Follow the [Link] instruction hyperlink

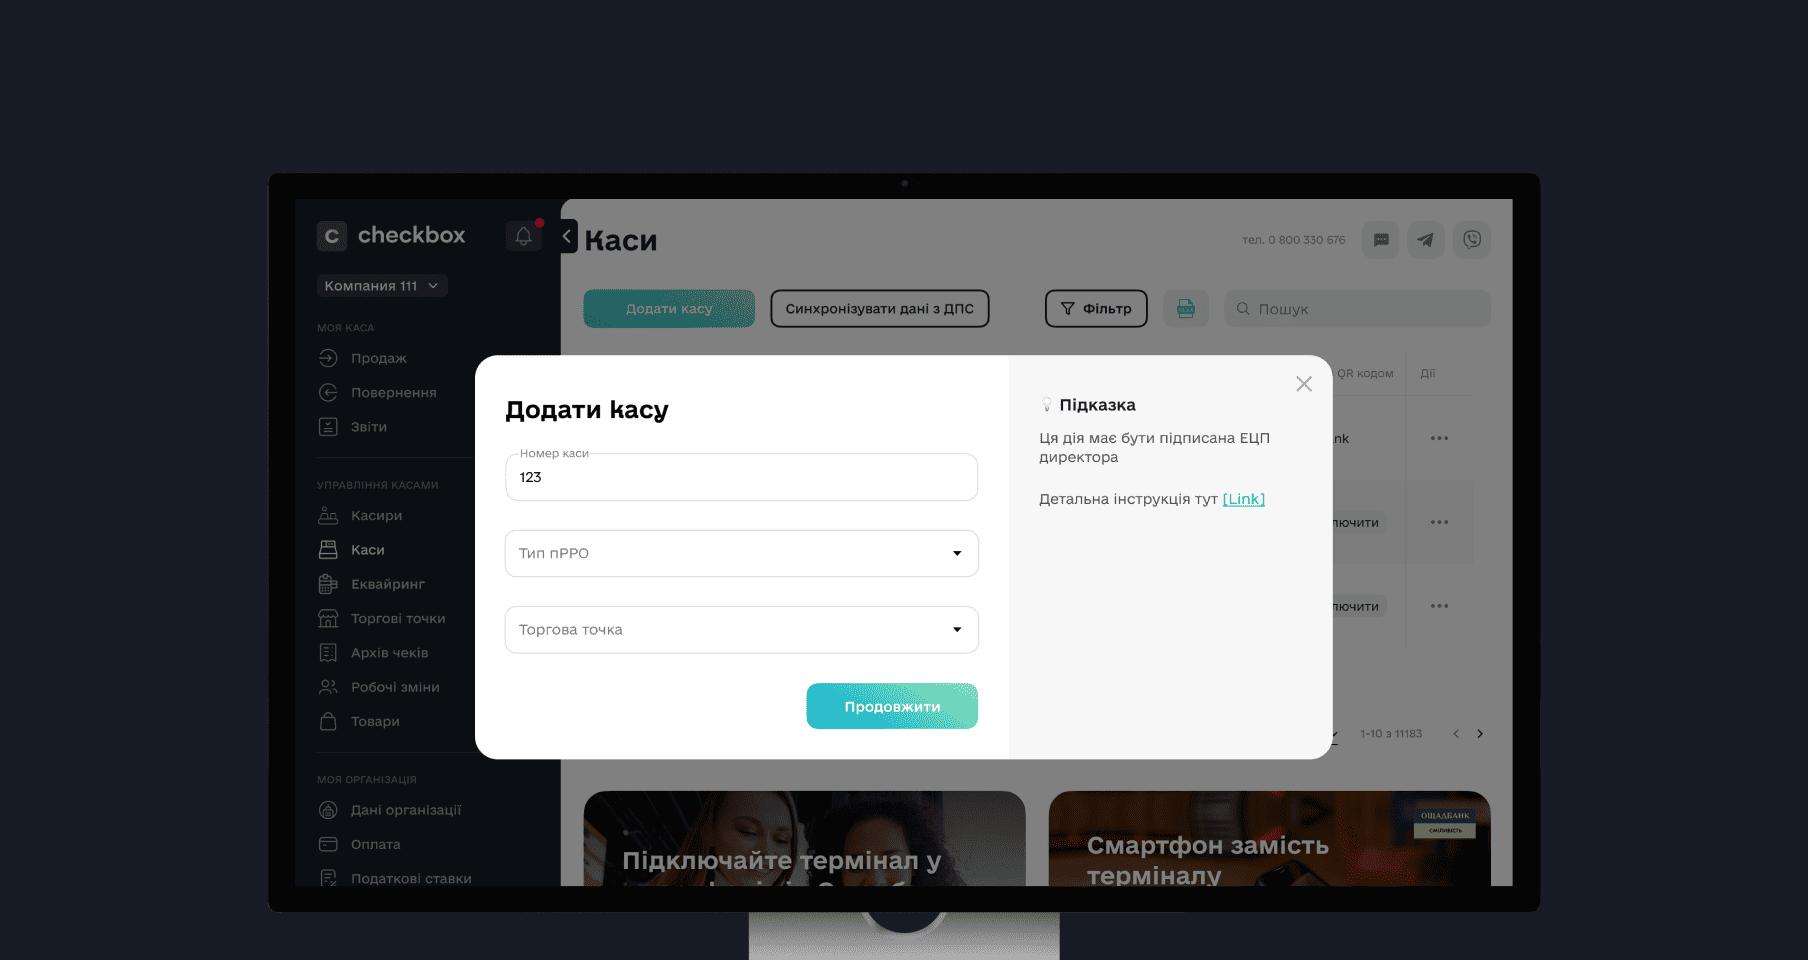click(x=1244, y=499)
